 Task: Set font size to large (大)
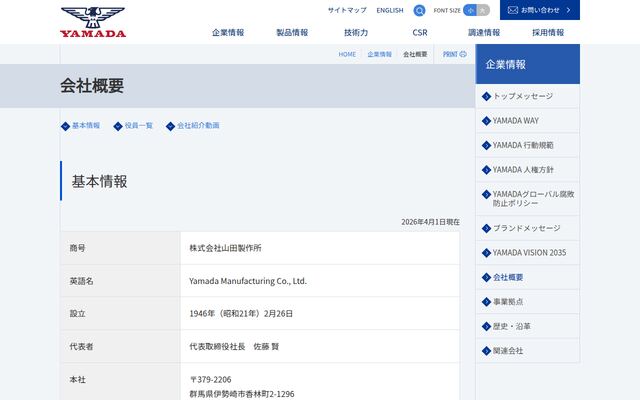pyautogui.click(x=483, y=11)
